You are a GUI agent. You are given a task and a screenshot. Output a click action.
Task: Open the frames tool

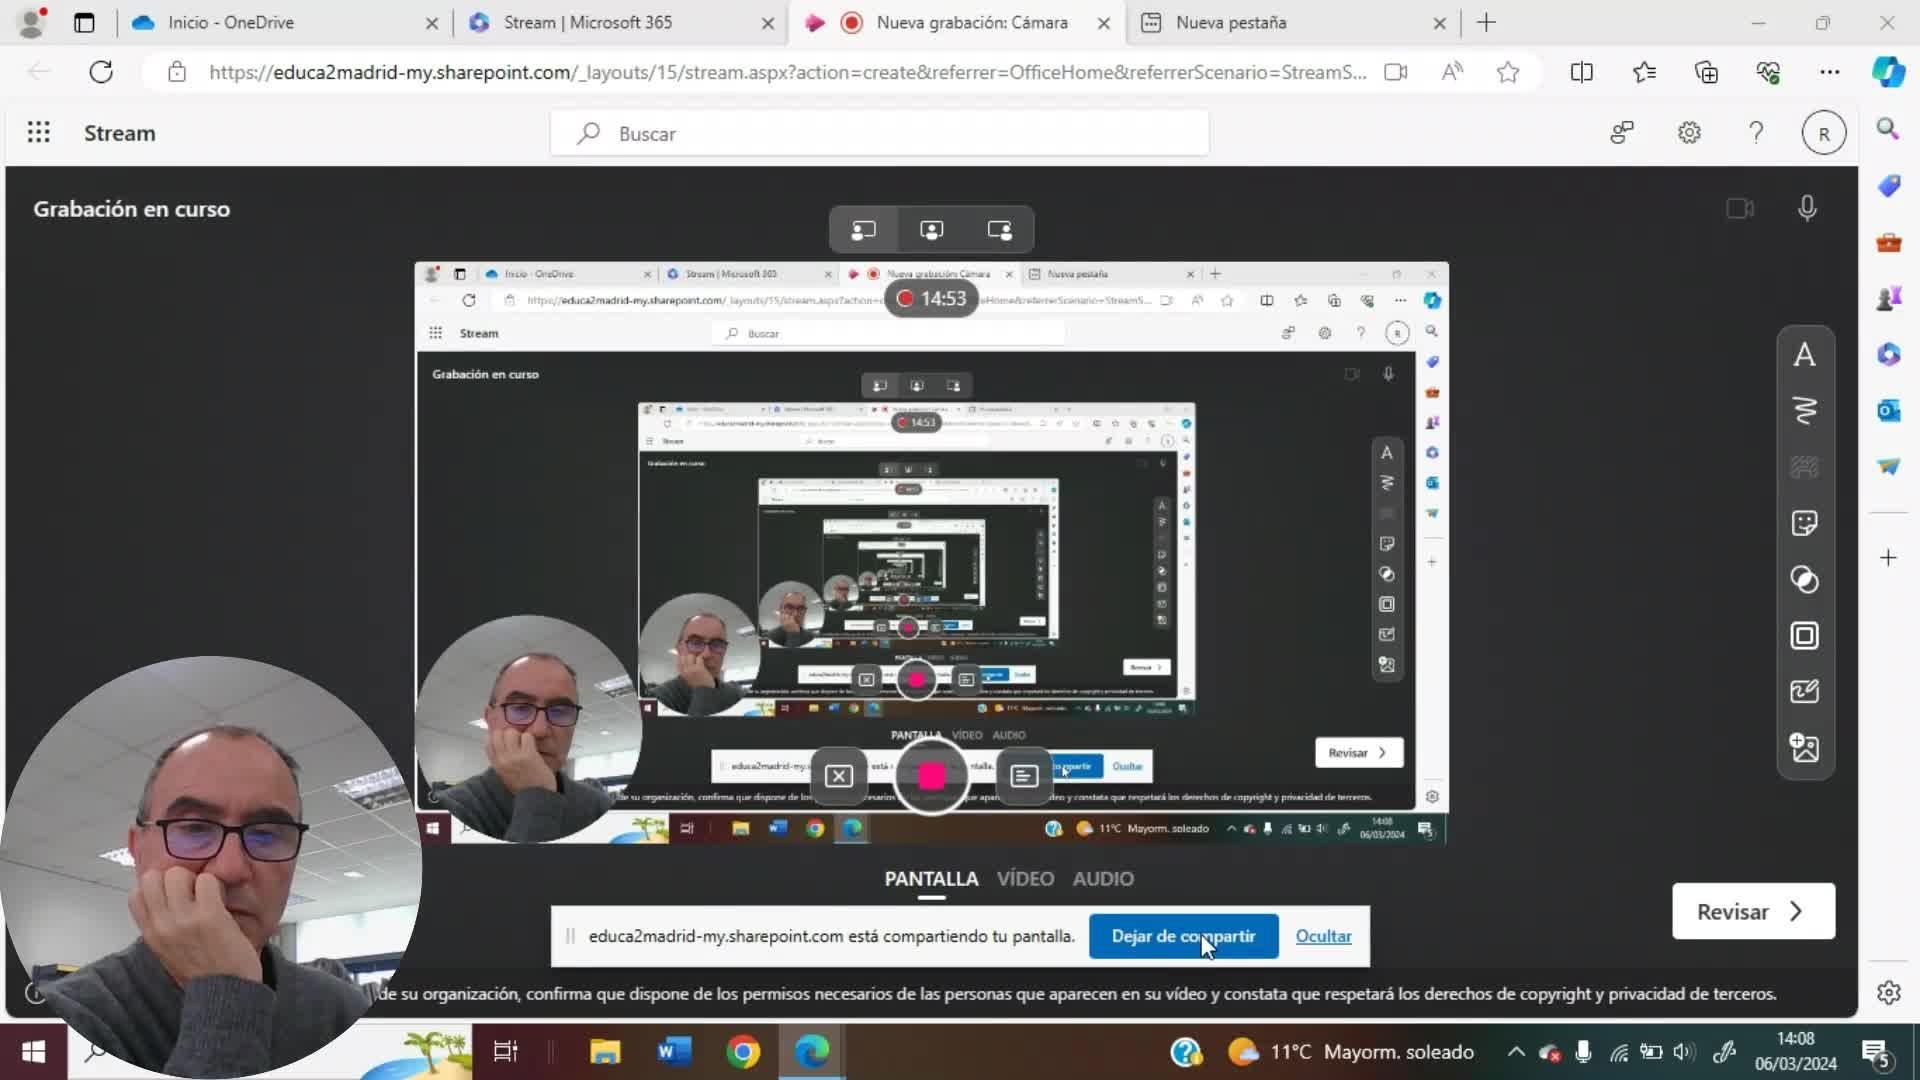click(1804, 636)
